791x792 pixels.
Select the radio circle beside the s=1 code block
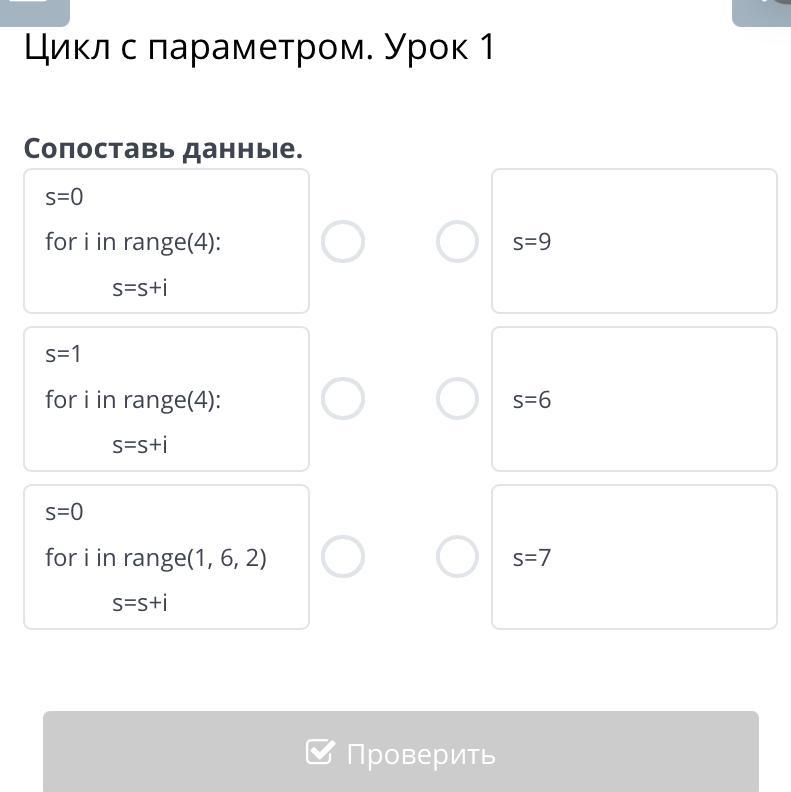[343, 399]
